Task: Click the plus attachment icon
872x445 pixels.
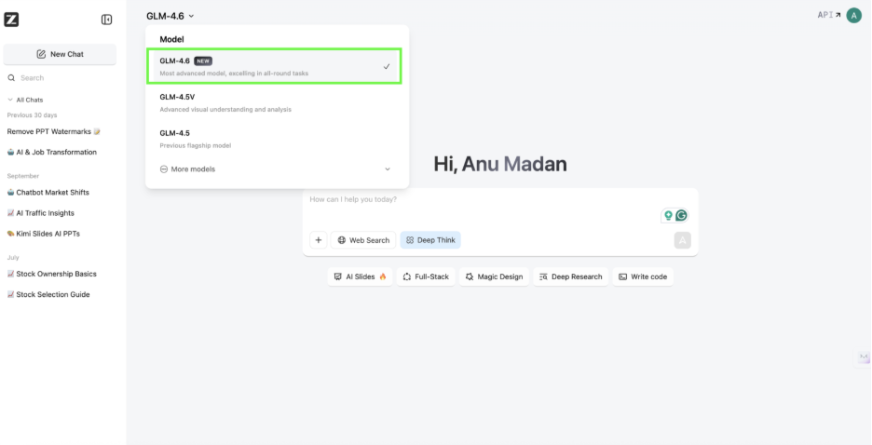Action: click(318, 240)
